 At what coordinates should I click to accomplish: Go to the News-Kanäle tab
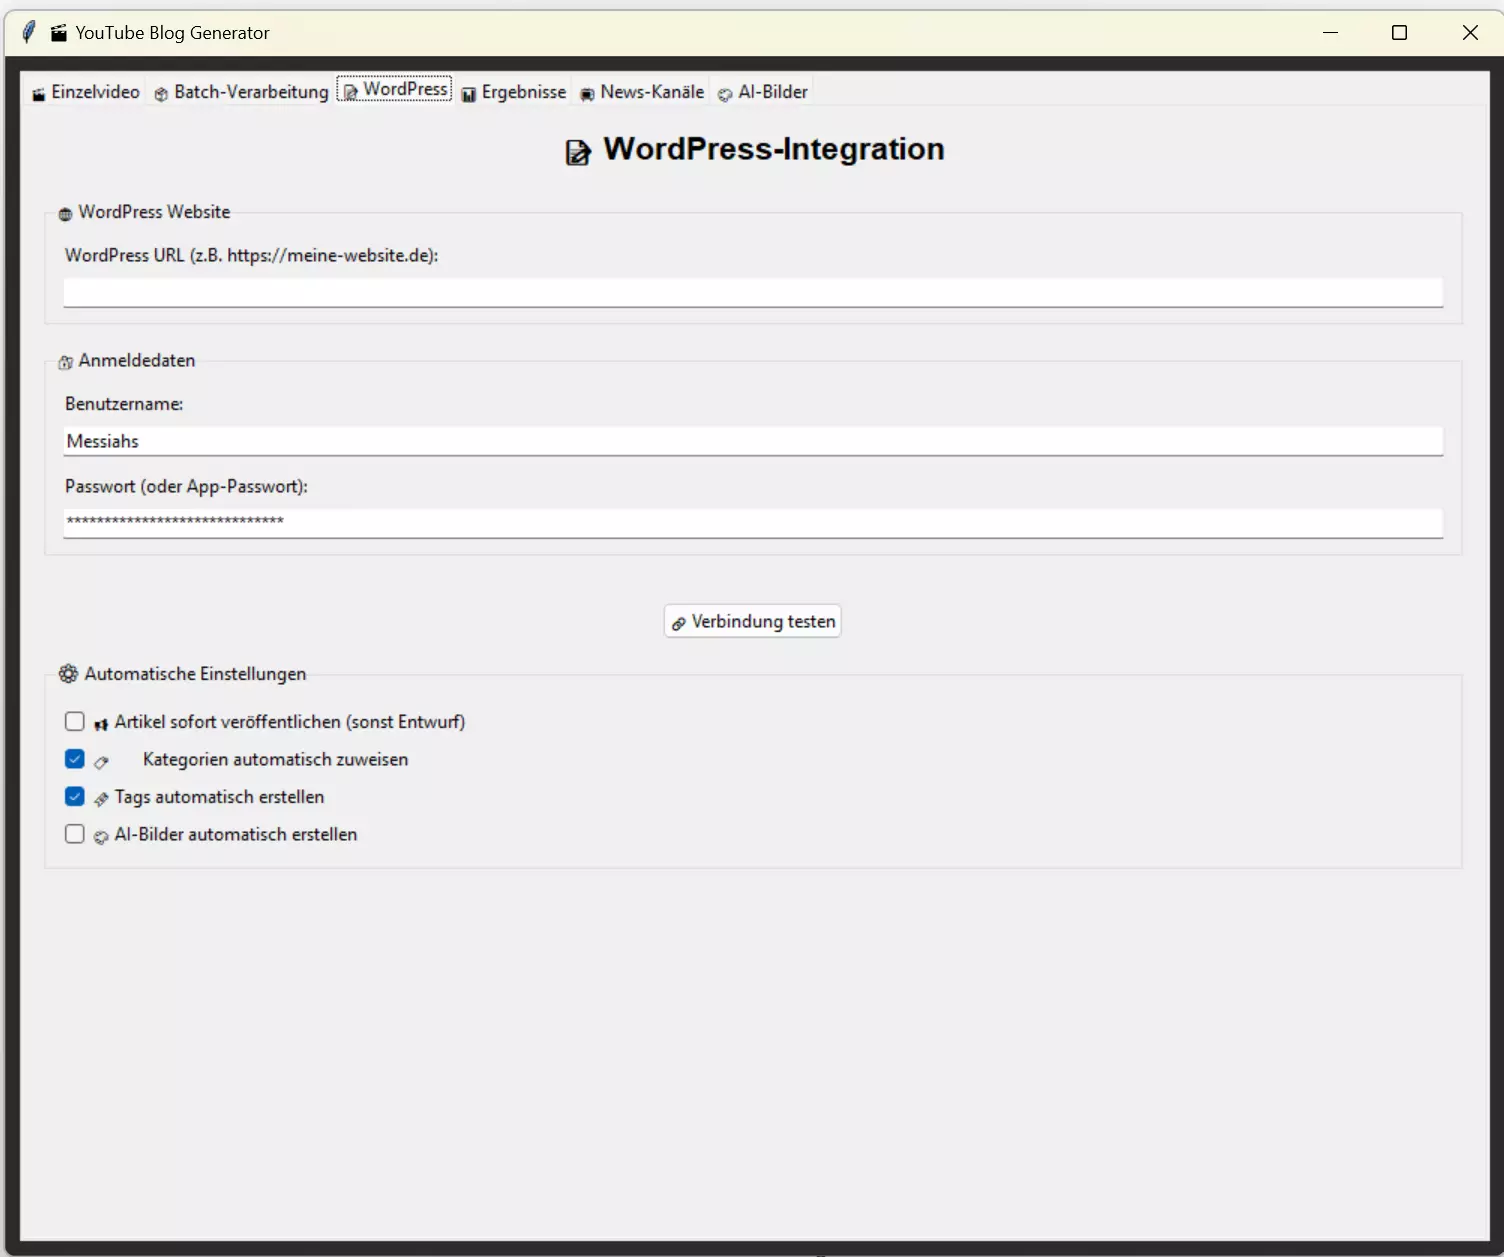coord(641,92)
